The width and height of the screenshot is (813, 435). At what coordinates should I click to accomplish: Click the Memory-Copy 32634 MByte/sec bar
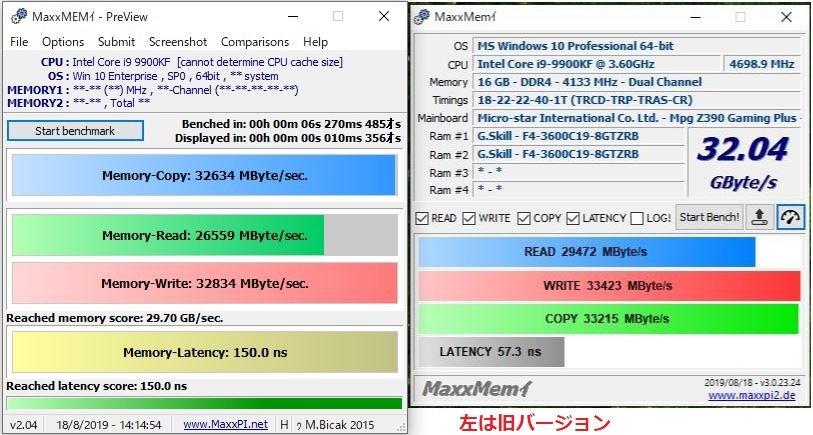point(204,175)
